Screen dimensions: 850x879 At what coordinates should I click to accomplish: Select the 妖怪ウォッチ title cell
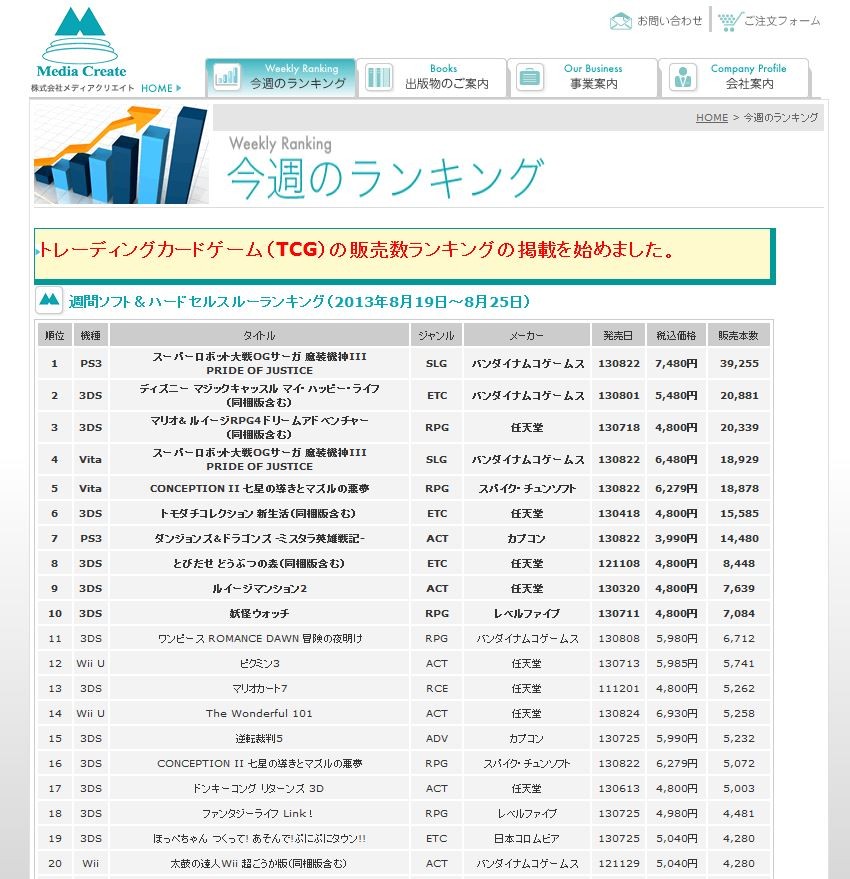[259, 613]
